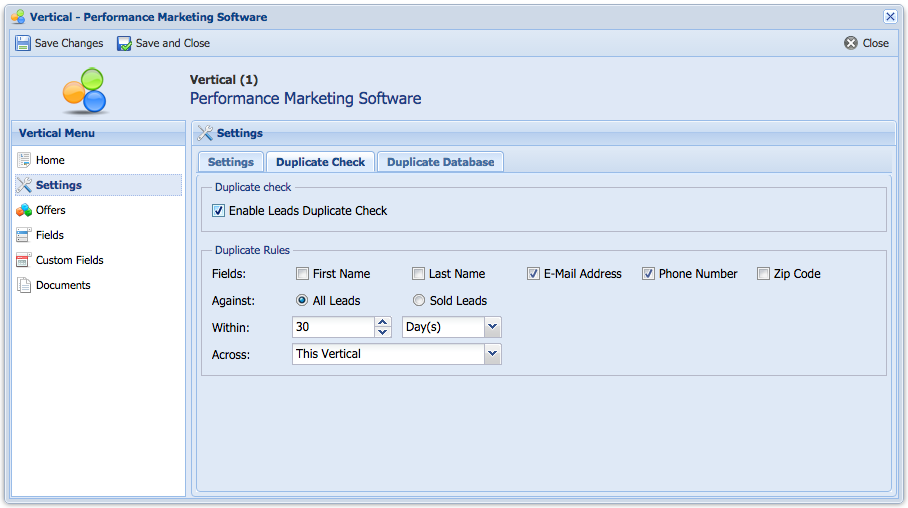Click the Home document icon in Vertical Menu
The width and height of the screenshot is (908, 508).
click(x=24, y=160)
